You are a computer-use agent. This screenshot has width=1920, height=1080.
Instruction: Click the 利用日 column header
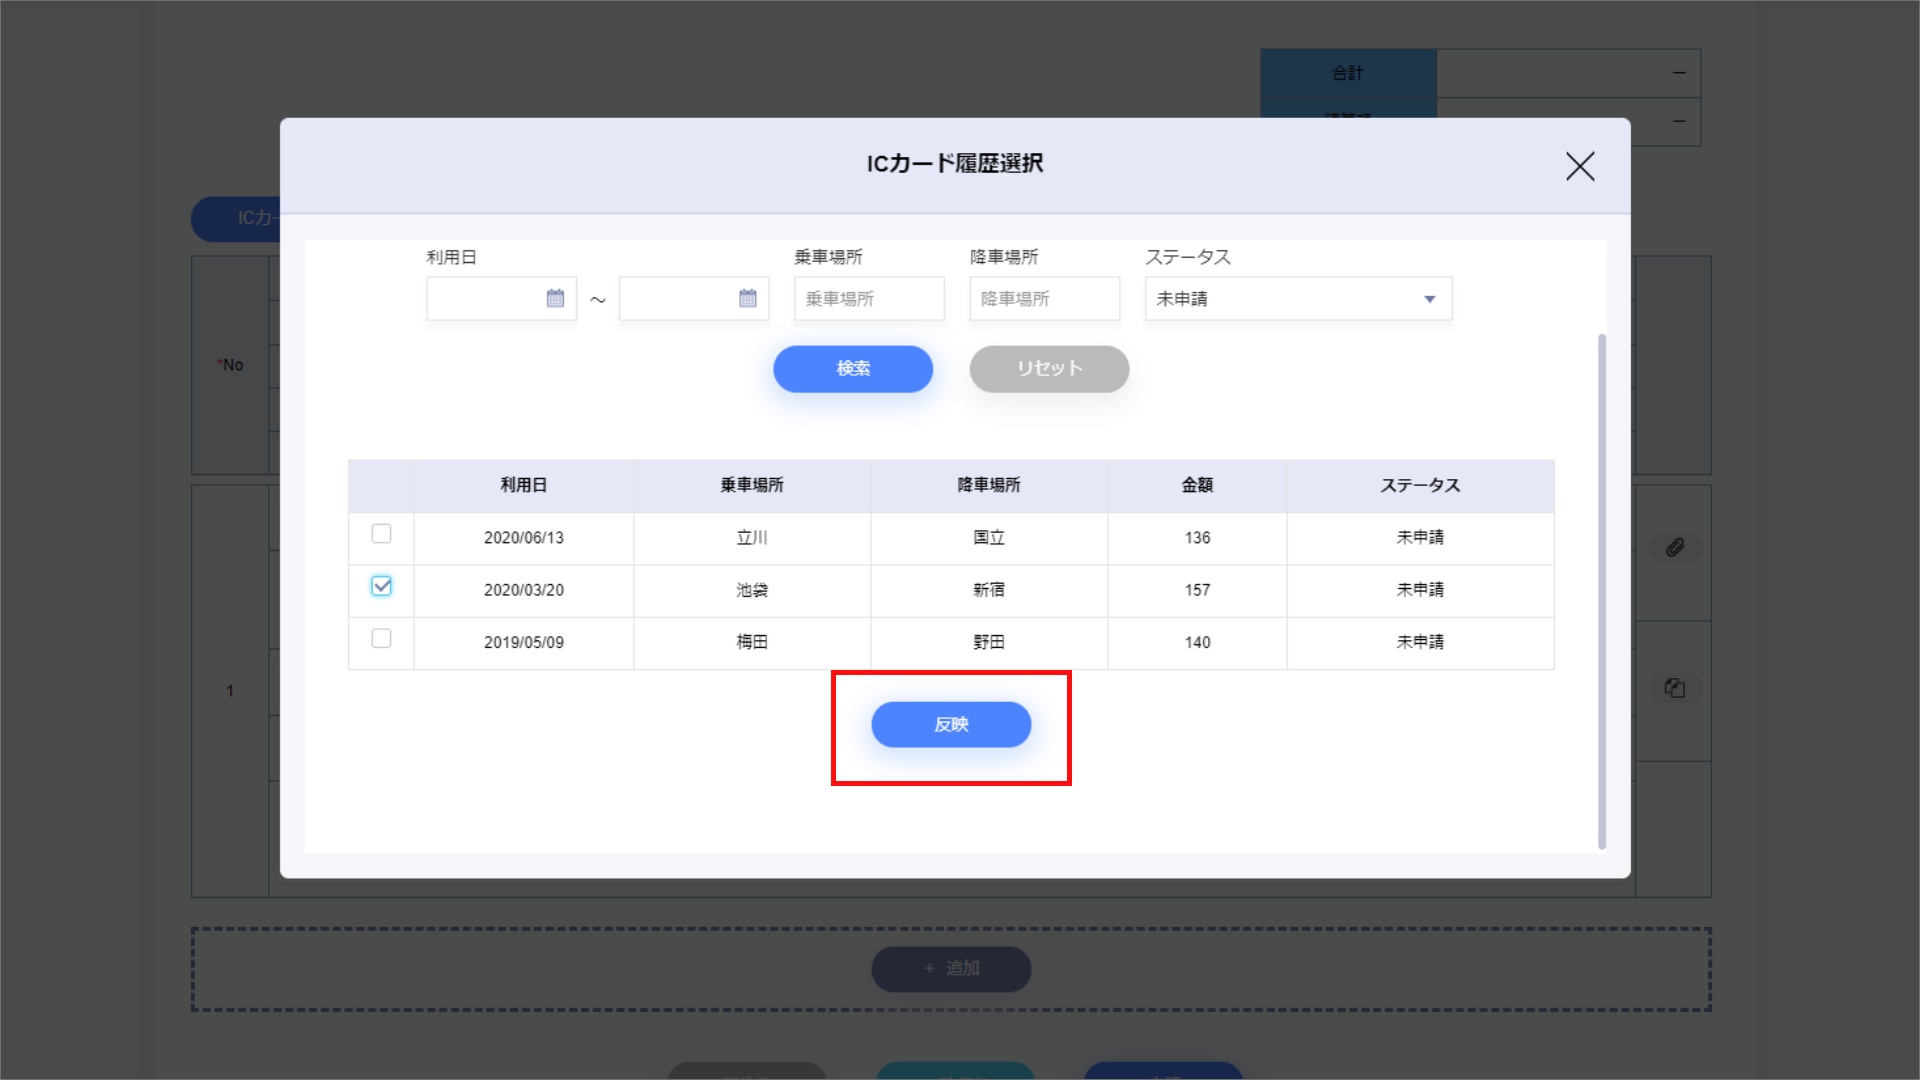(x=523, y=485)
